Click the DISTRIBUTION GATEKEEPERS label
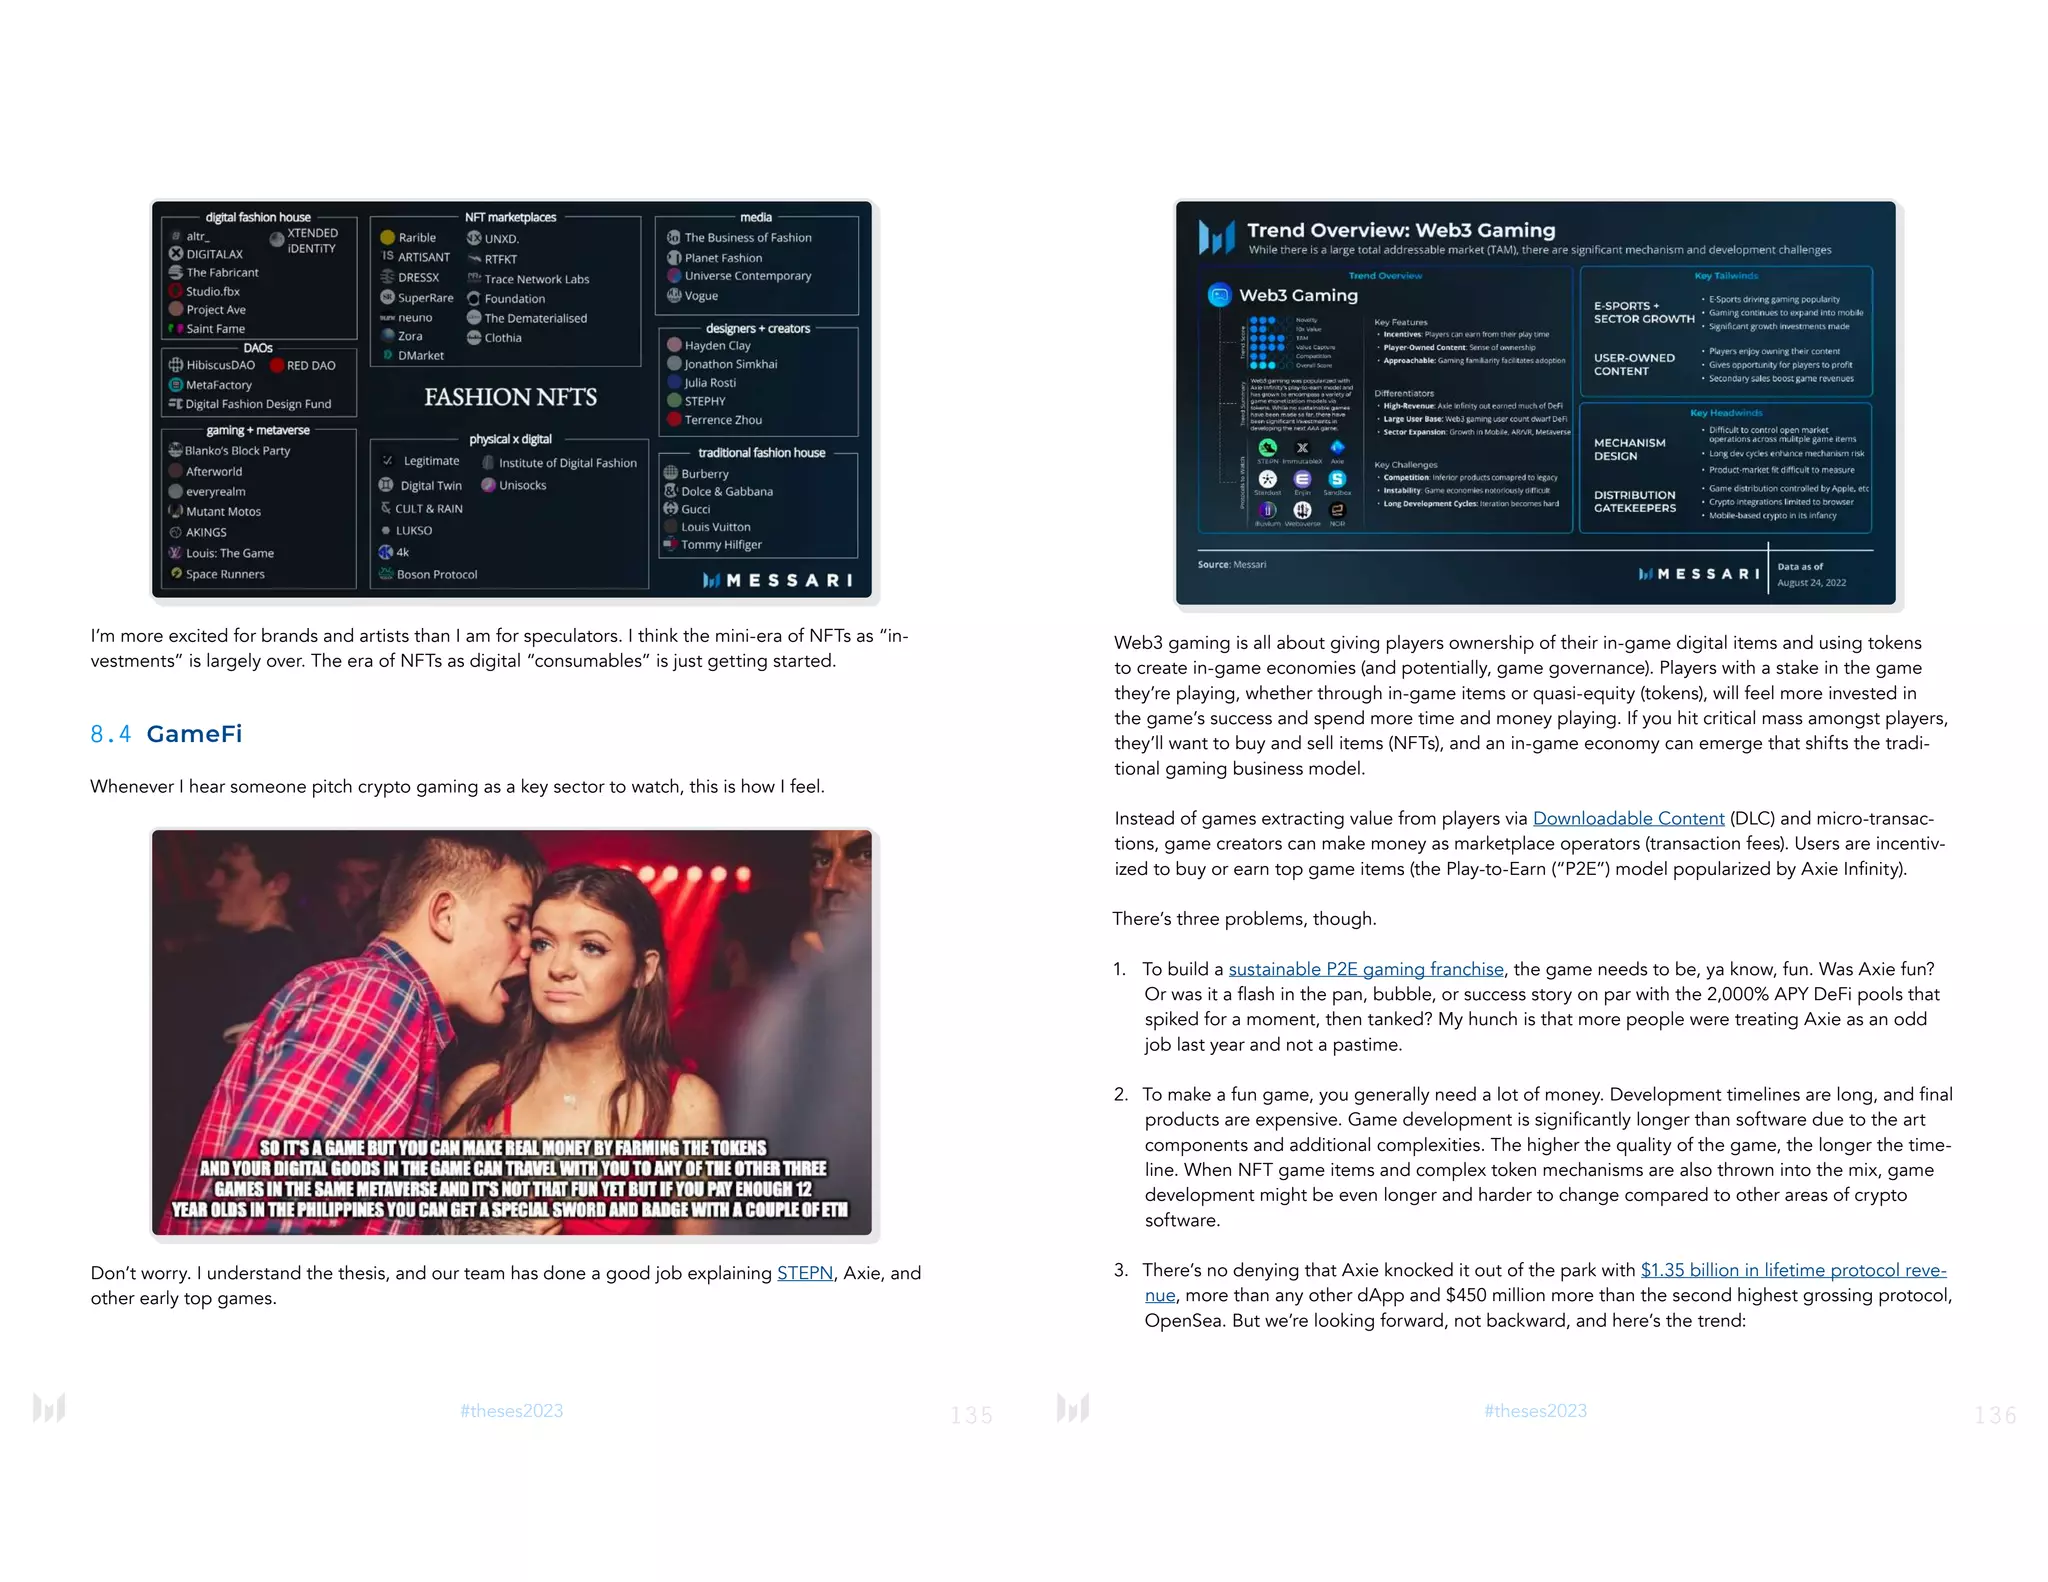Screen dimensions: 2048x1582 (x=1635, y=501)
